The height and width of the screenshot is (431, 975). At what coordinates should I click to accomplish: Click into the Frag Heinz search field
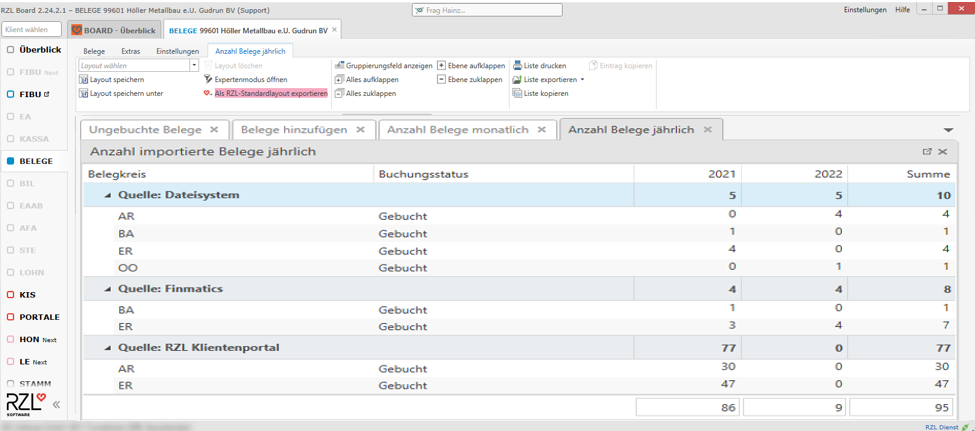(x=487, y=10)
